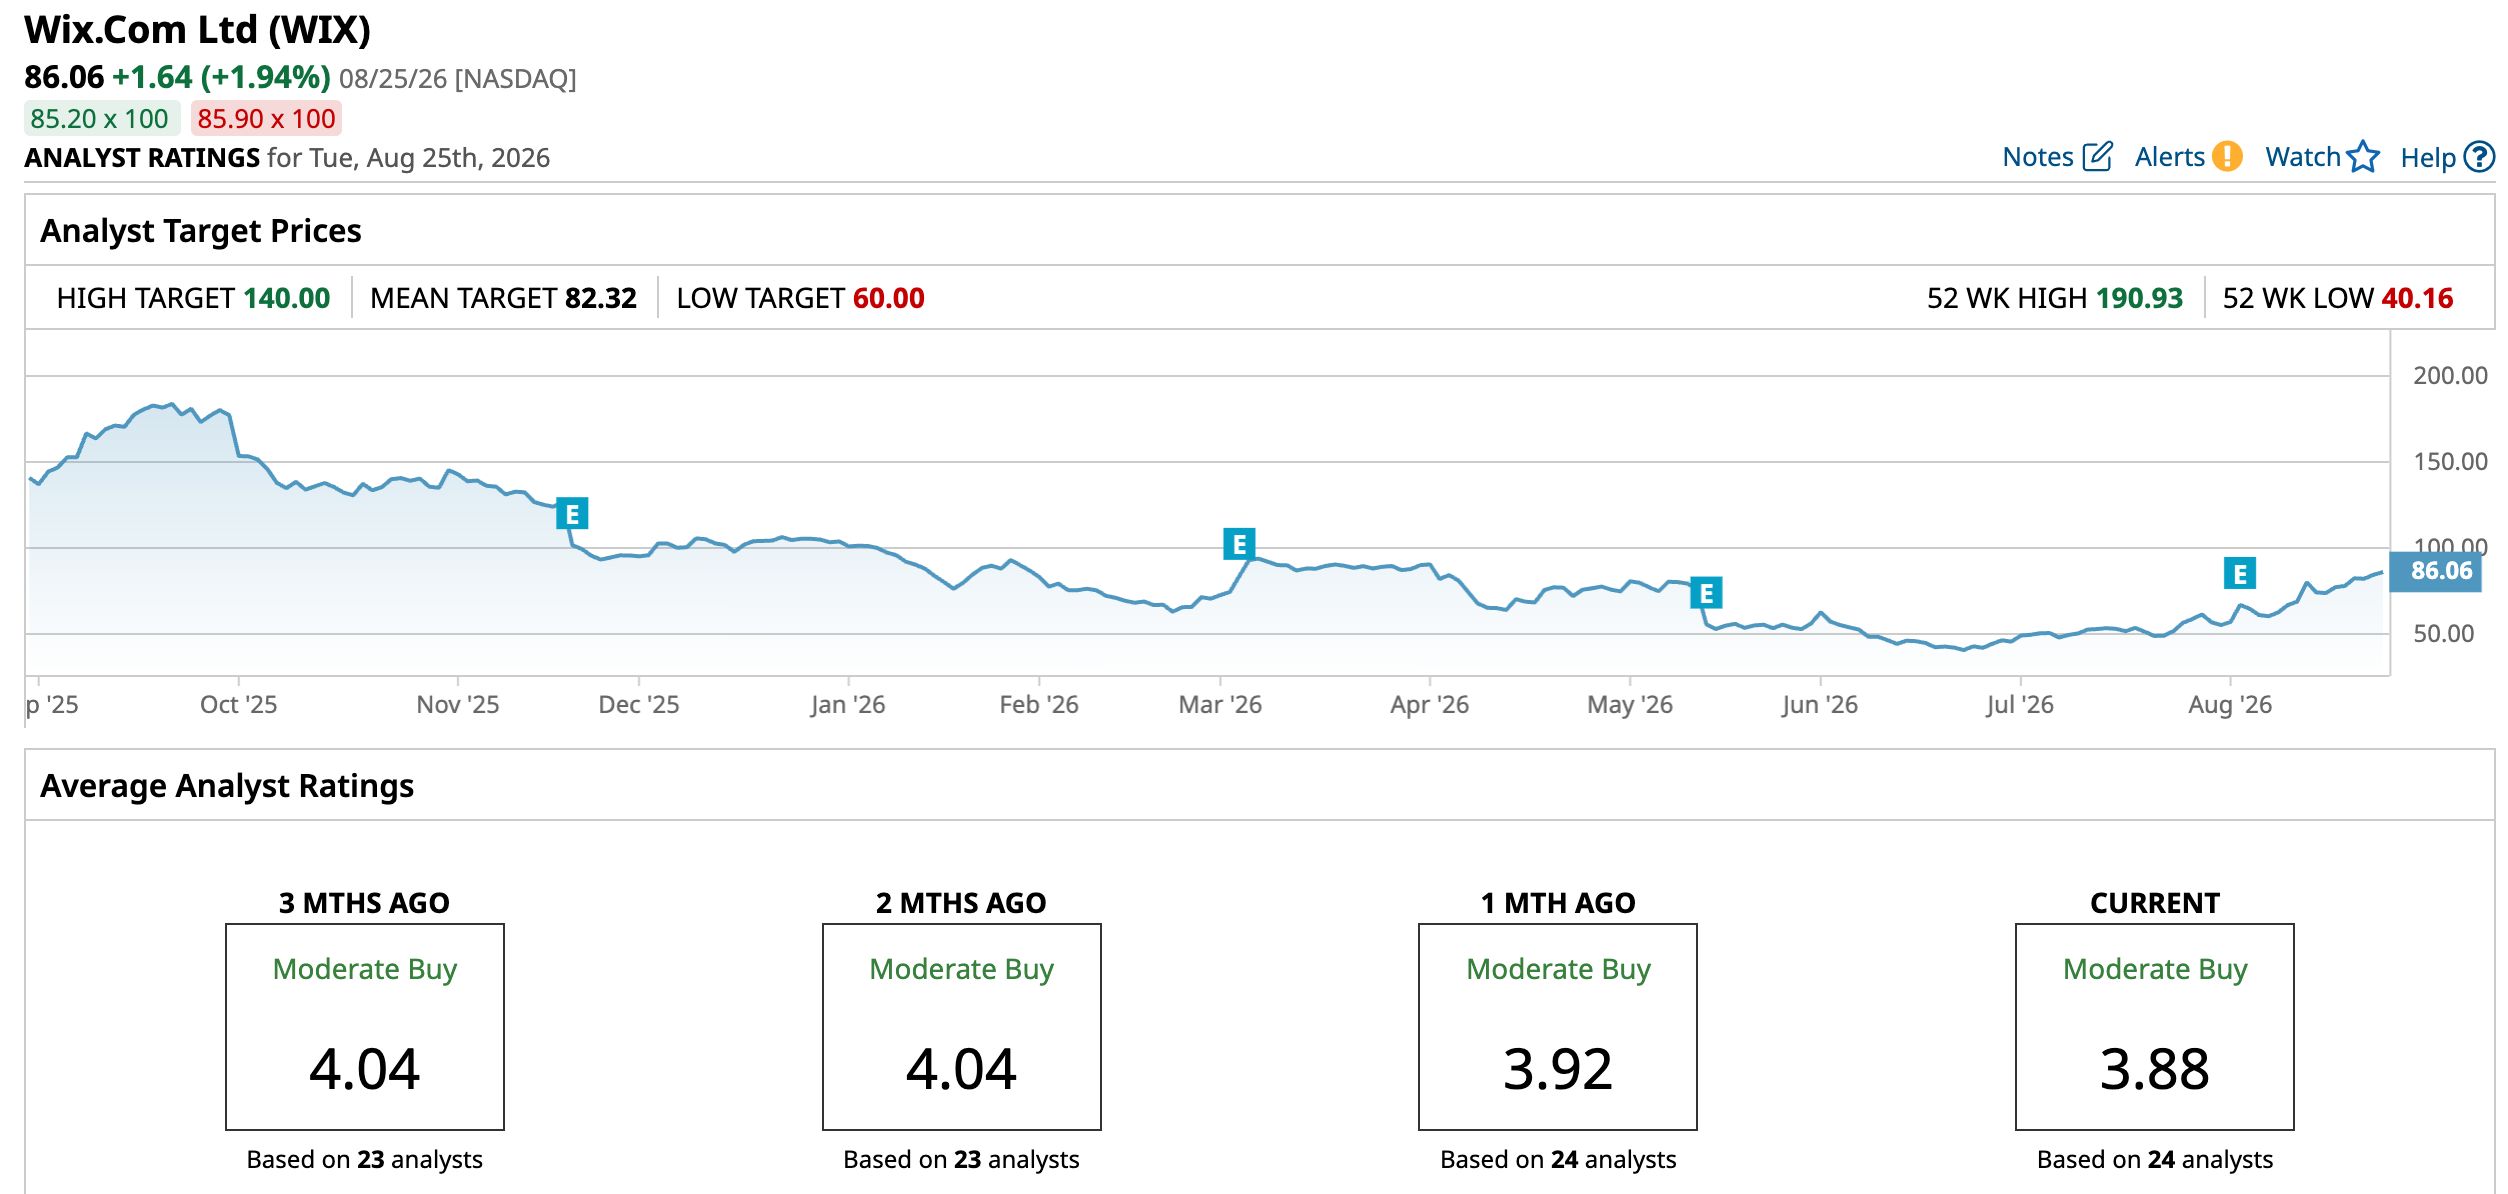Viewport: 2508px width, 1194px height.
Task: Click the Analyst Target Prices heading
Action: point(201,231)
